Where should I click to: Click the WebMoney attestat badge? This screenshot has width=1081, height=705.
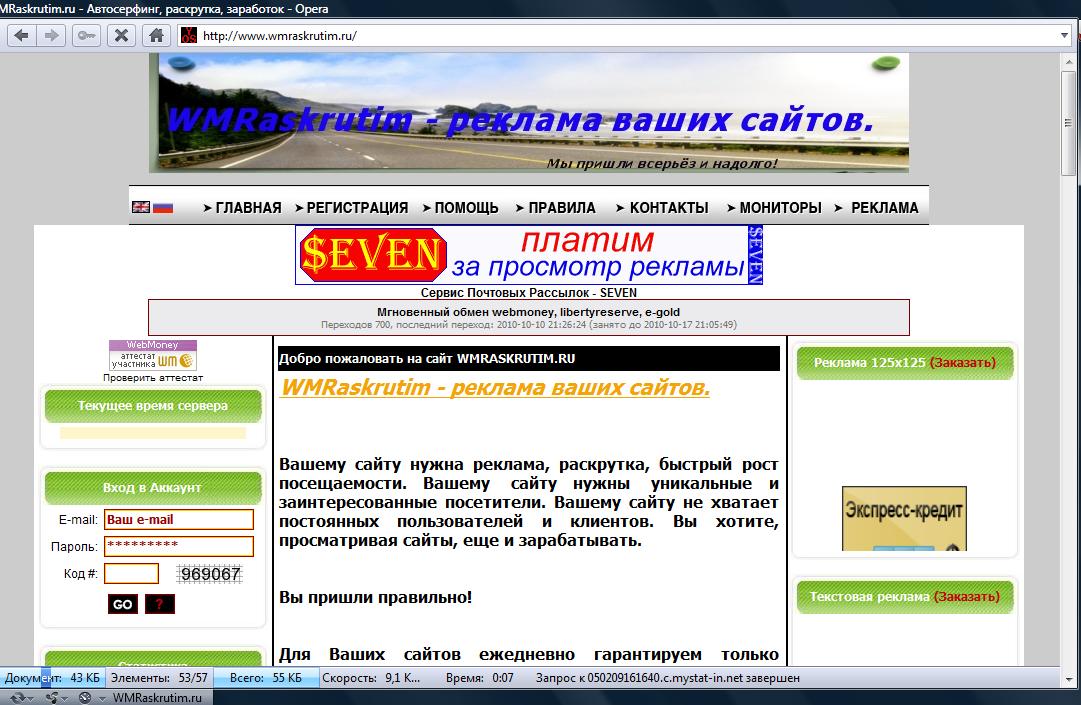point(153,355)
